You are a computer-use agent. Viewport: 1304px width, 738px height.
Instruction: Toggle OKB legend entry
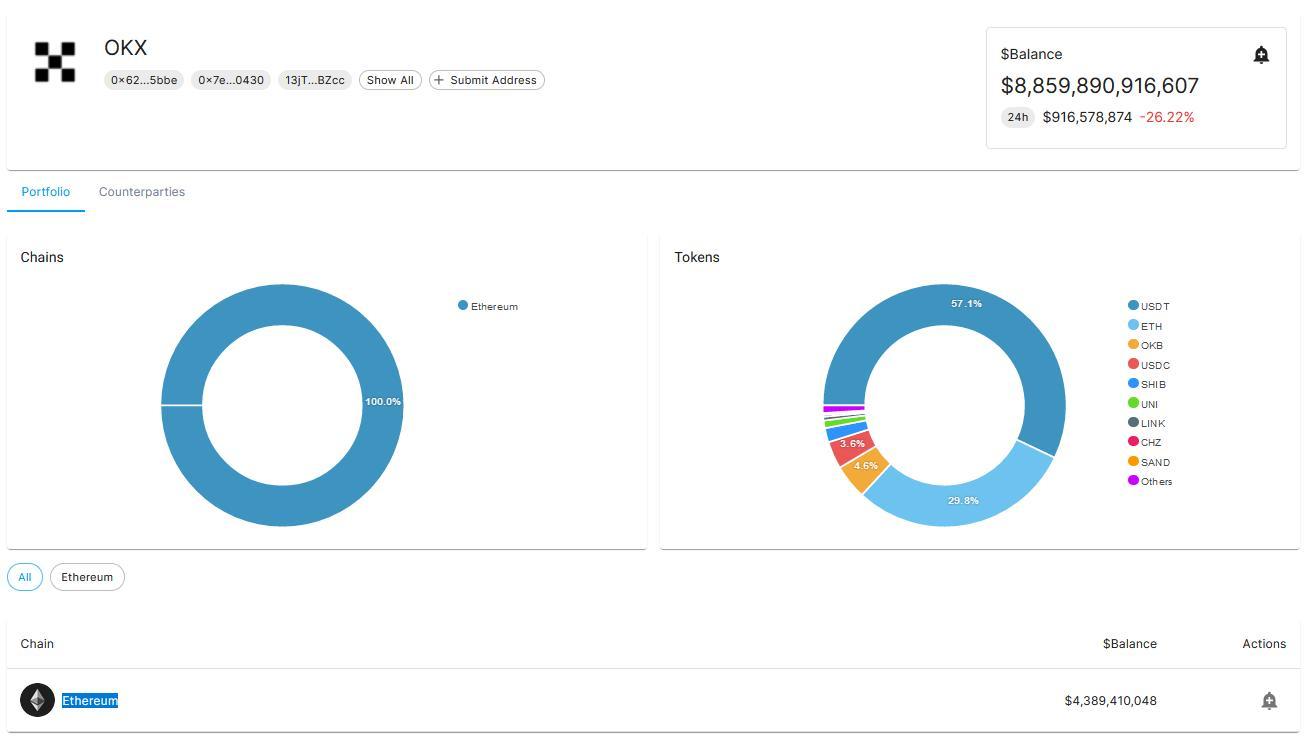1145,345
